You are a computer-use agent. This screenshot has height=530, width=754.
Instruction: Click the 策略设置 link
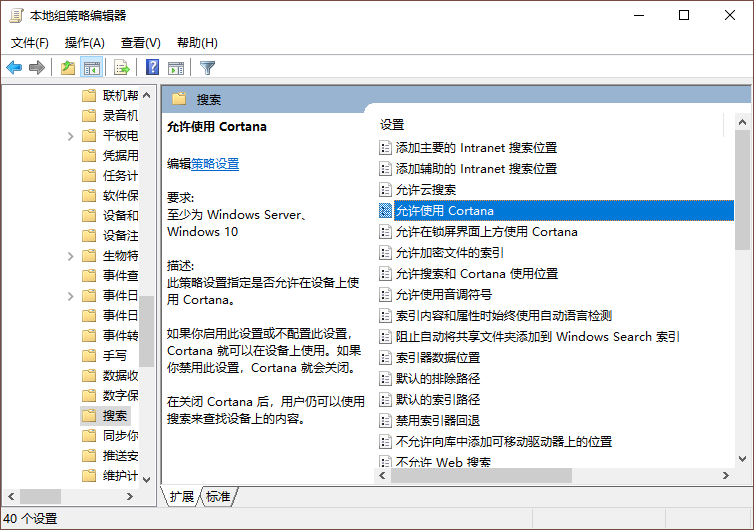click(215, 164)
